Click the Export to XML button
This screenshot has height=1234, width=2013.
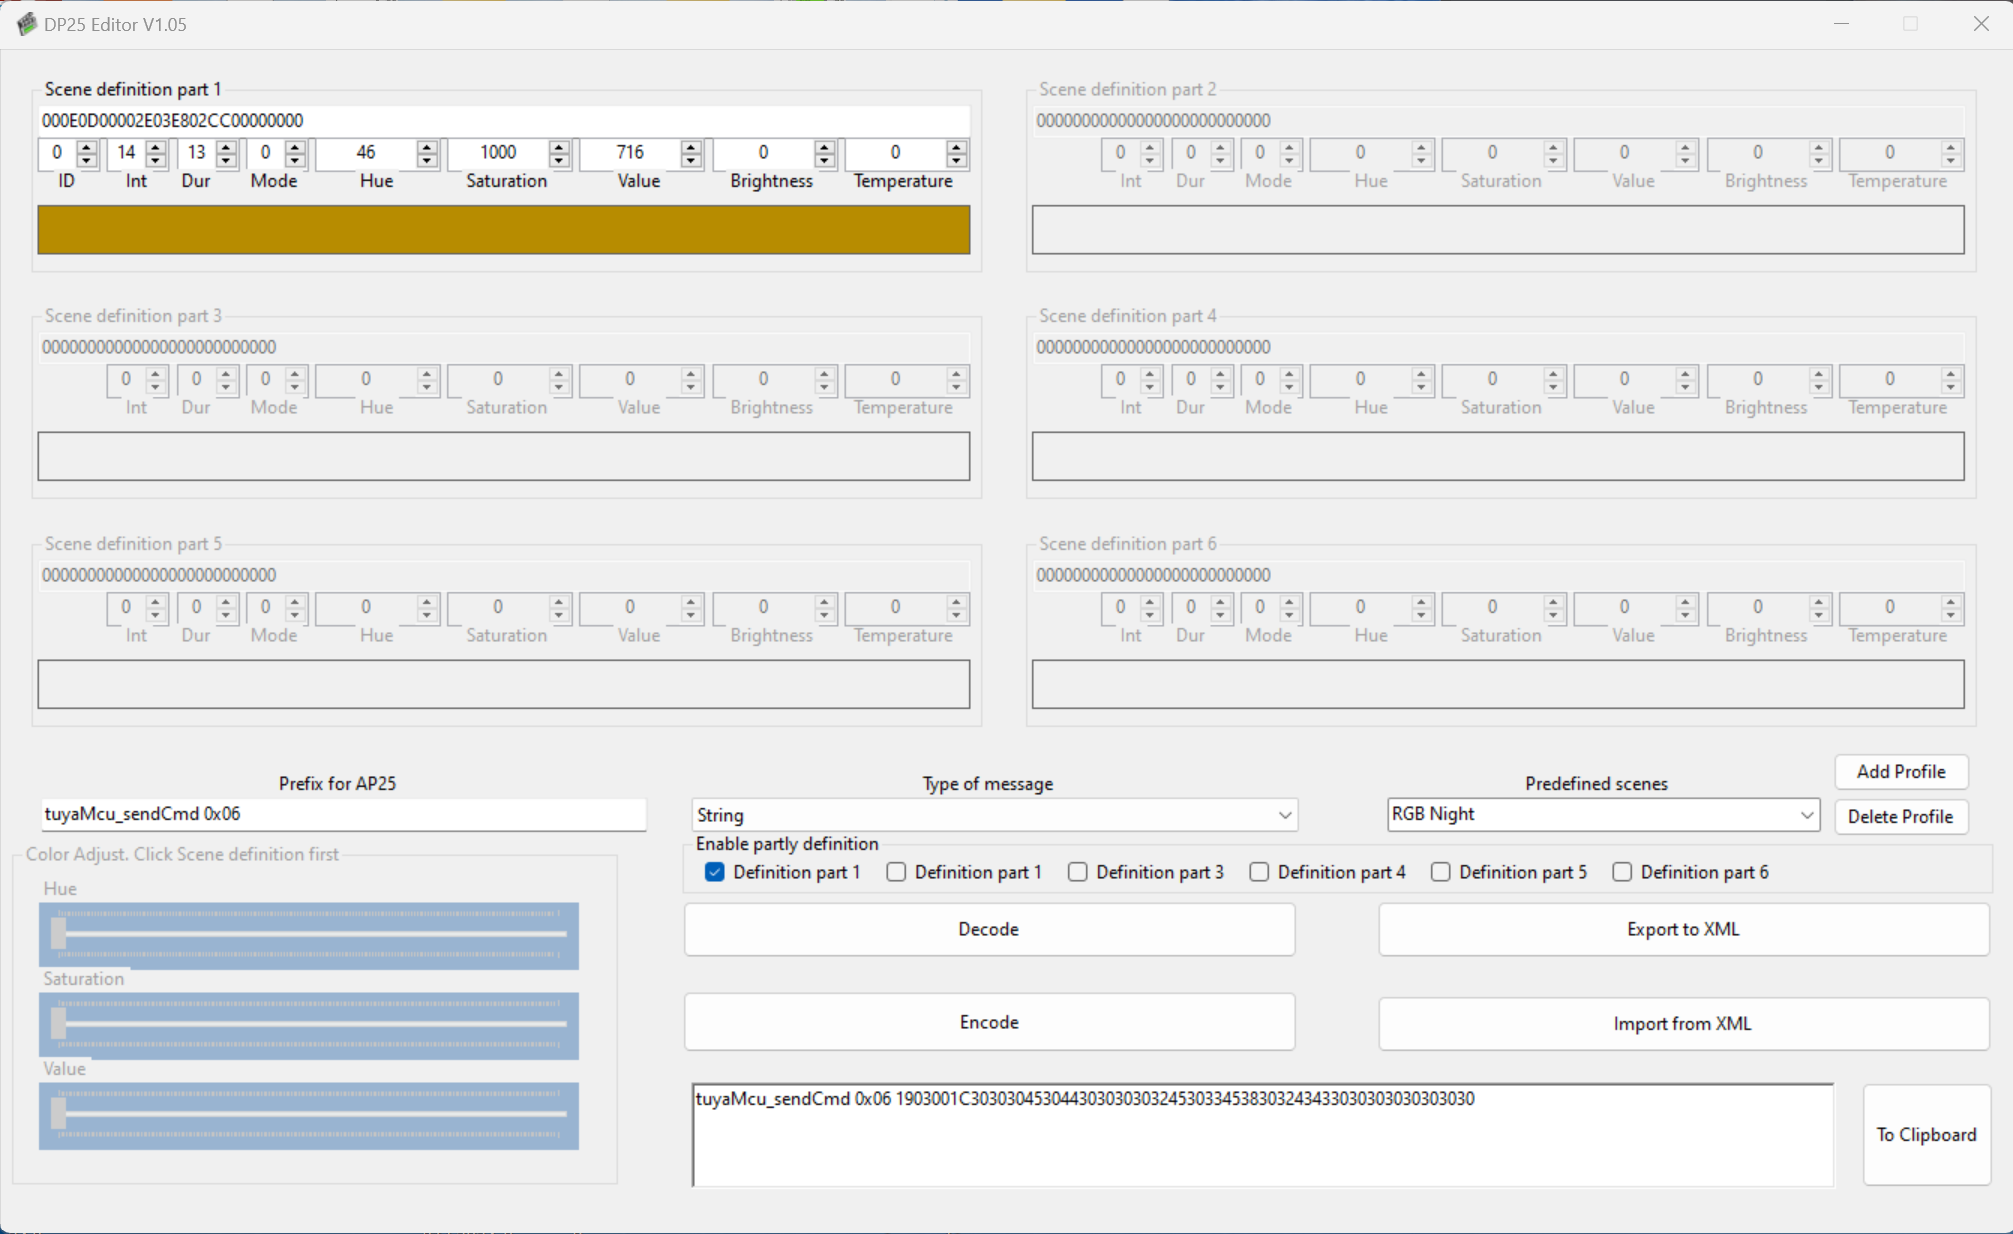[x=1682, y=929]
